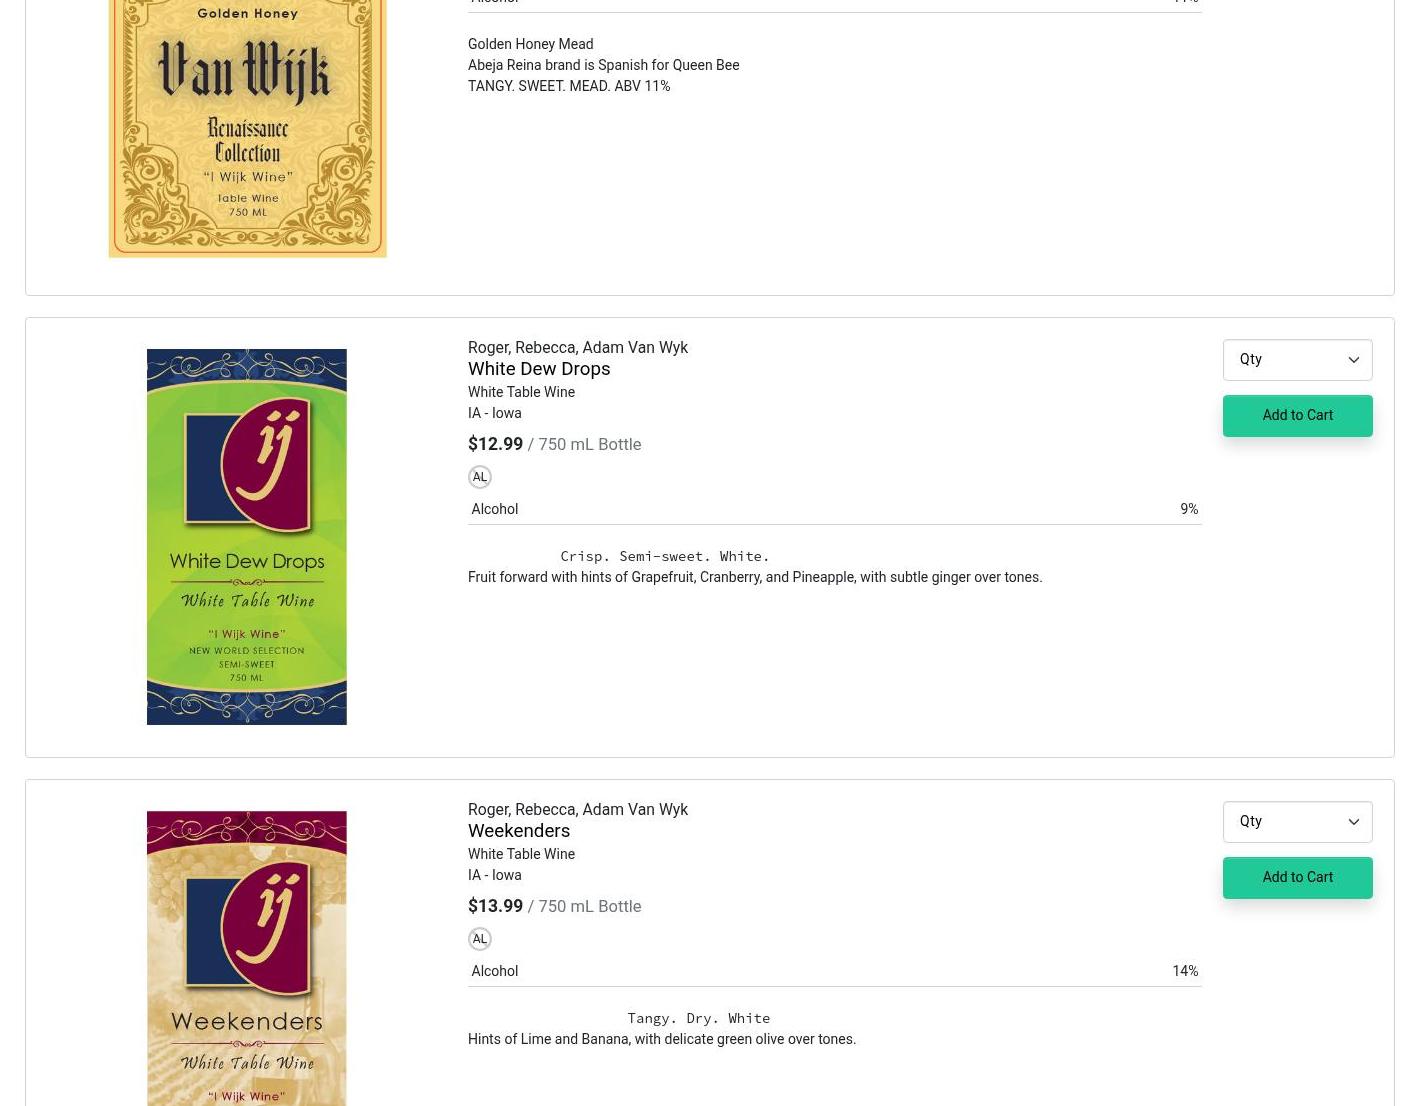Viewport: 1420px width, 1106px height.
Task: Click producer name above Weekenders
Action: coord(578,810)
